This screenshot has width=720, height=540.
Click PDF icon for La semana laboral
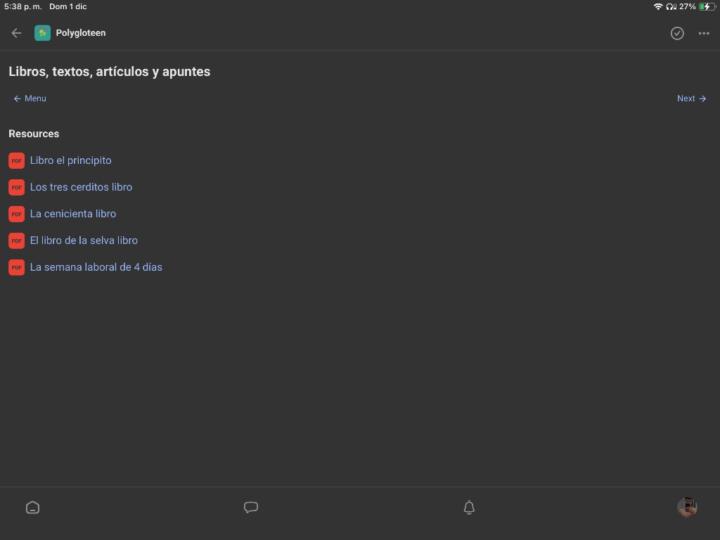click(x=17, y=267)
